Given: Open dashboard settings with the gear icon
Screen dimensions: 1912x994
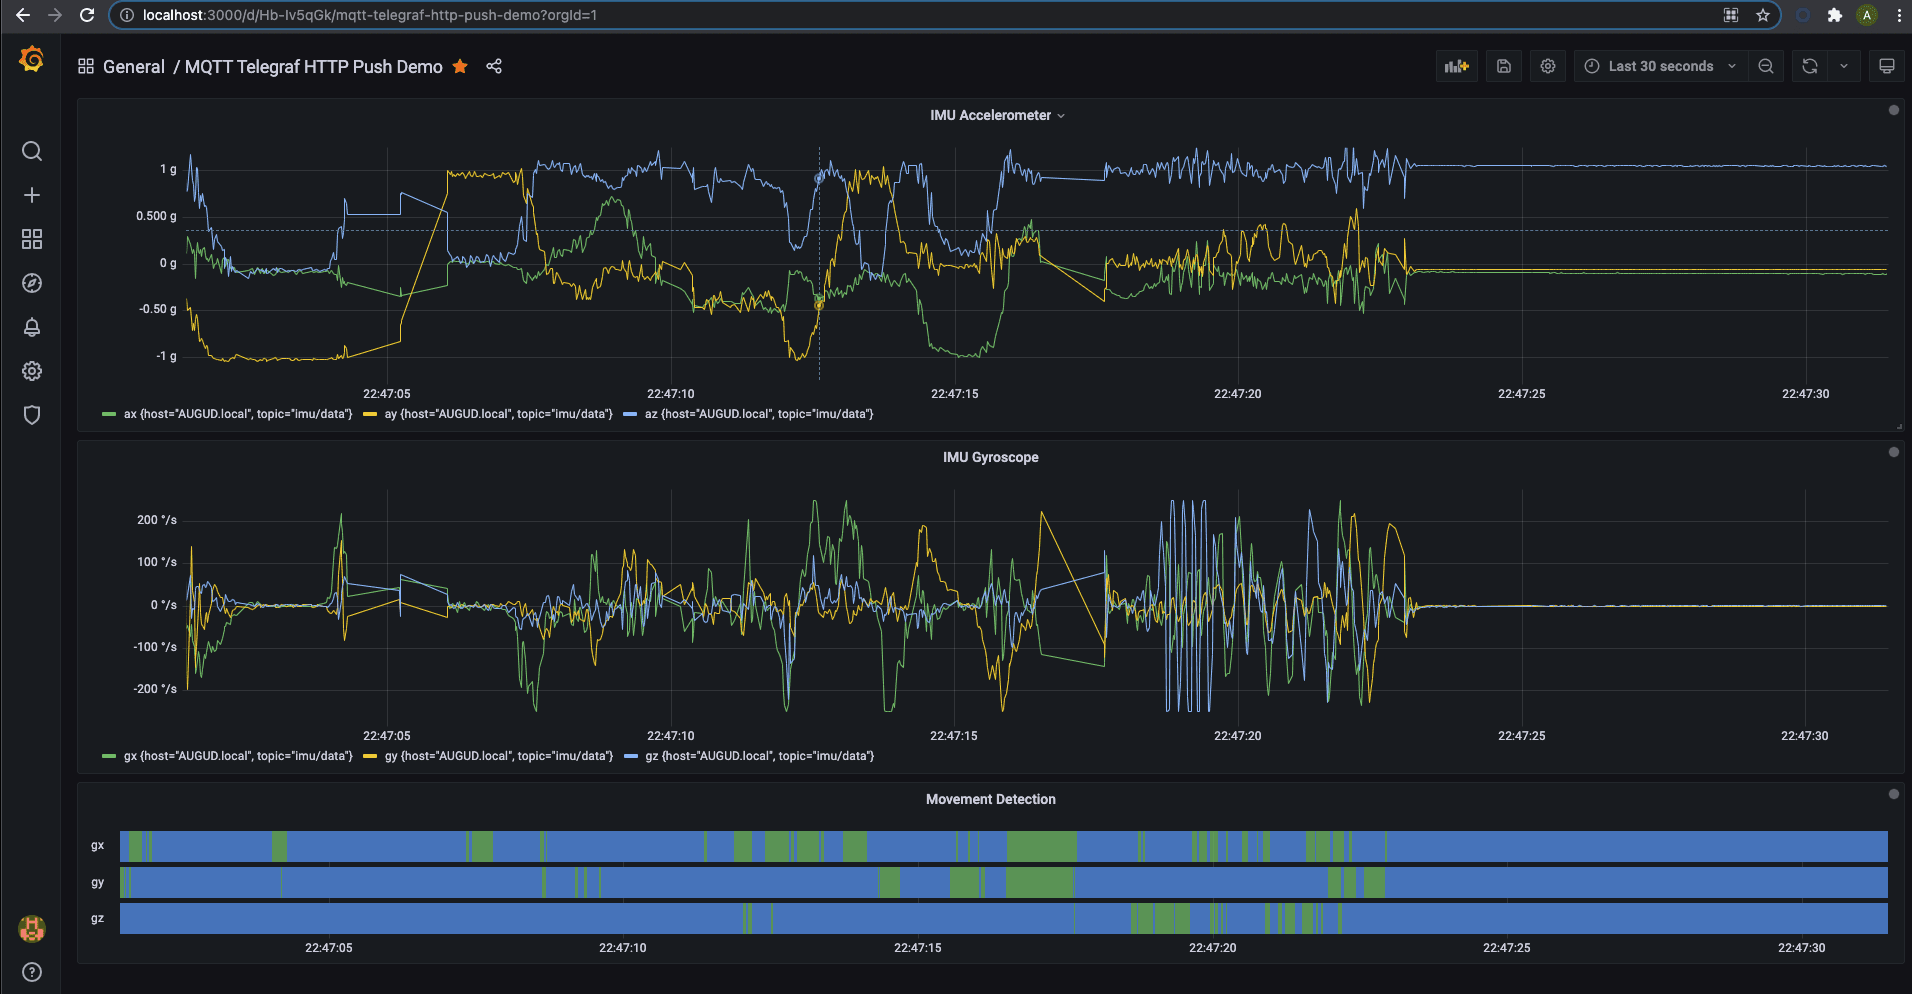Looking at the screenshot, I should click(x=1547, y=65).
